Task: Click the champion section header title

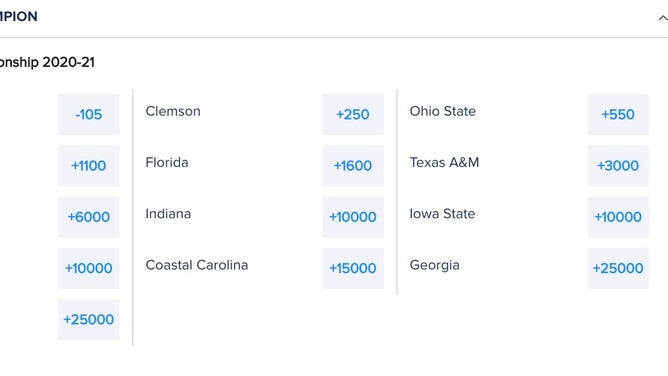Action: coord(19,16)
